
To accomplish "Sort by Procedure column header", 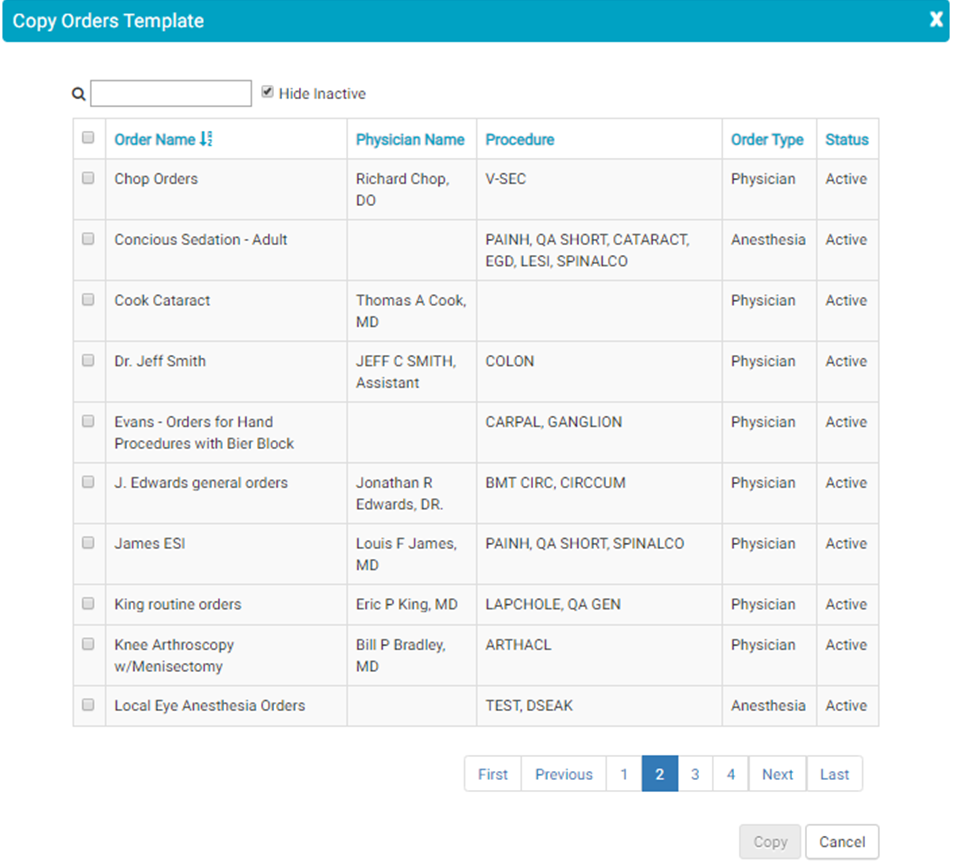I will (x=519, y=140).
